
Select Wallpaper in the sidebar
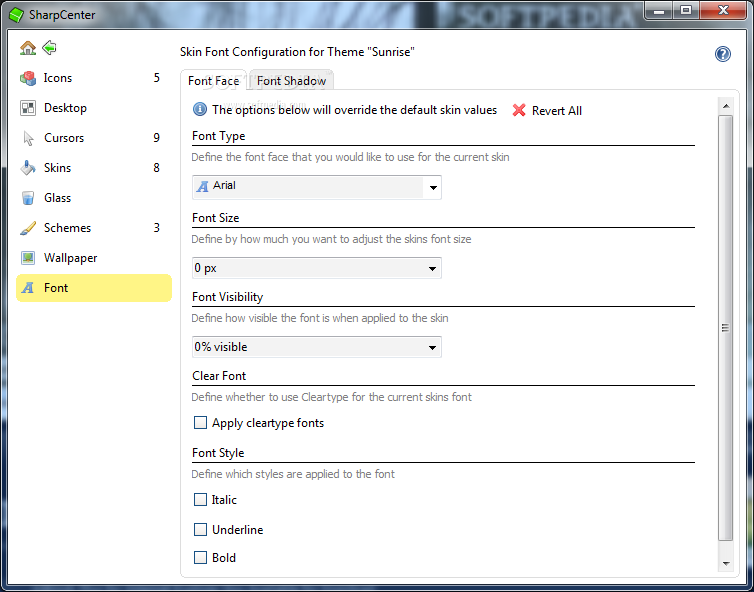pyautogui.click(x=94, y=258)
